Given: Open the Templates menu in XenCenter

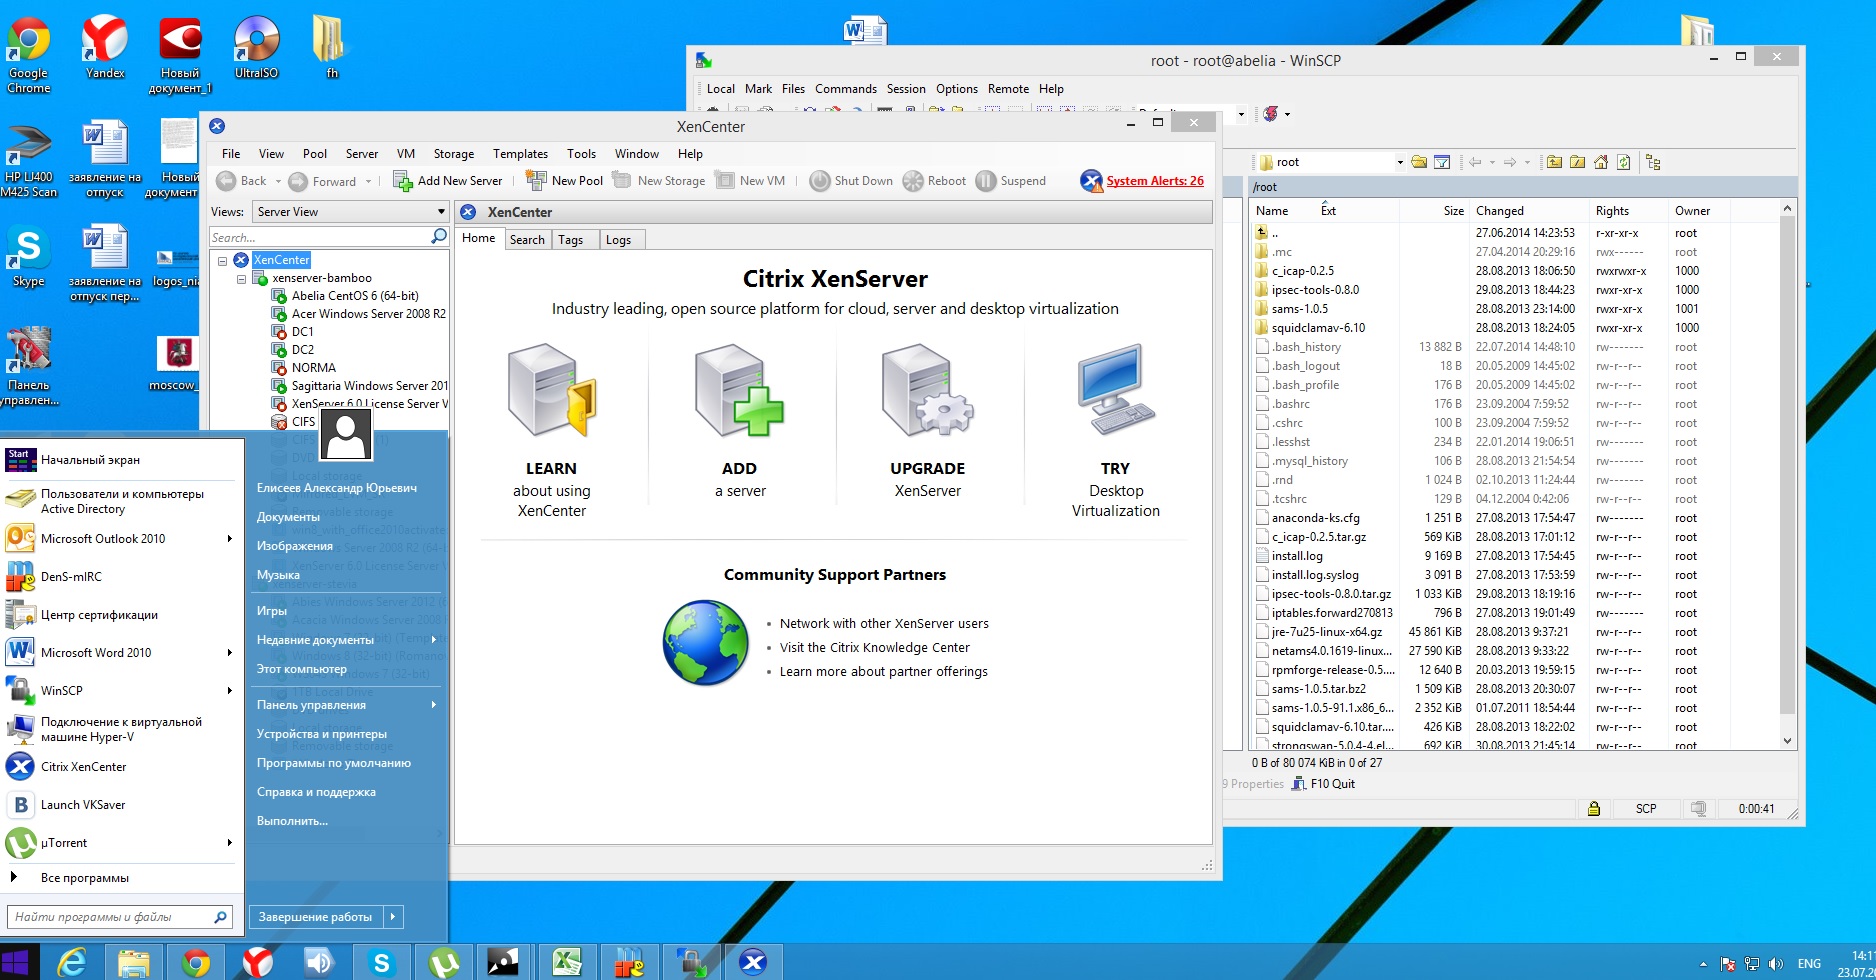Looking at the screenshot, I should click(520, 154).
